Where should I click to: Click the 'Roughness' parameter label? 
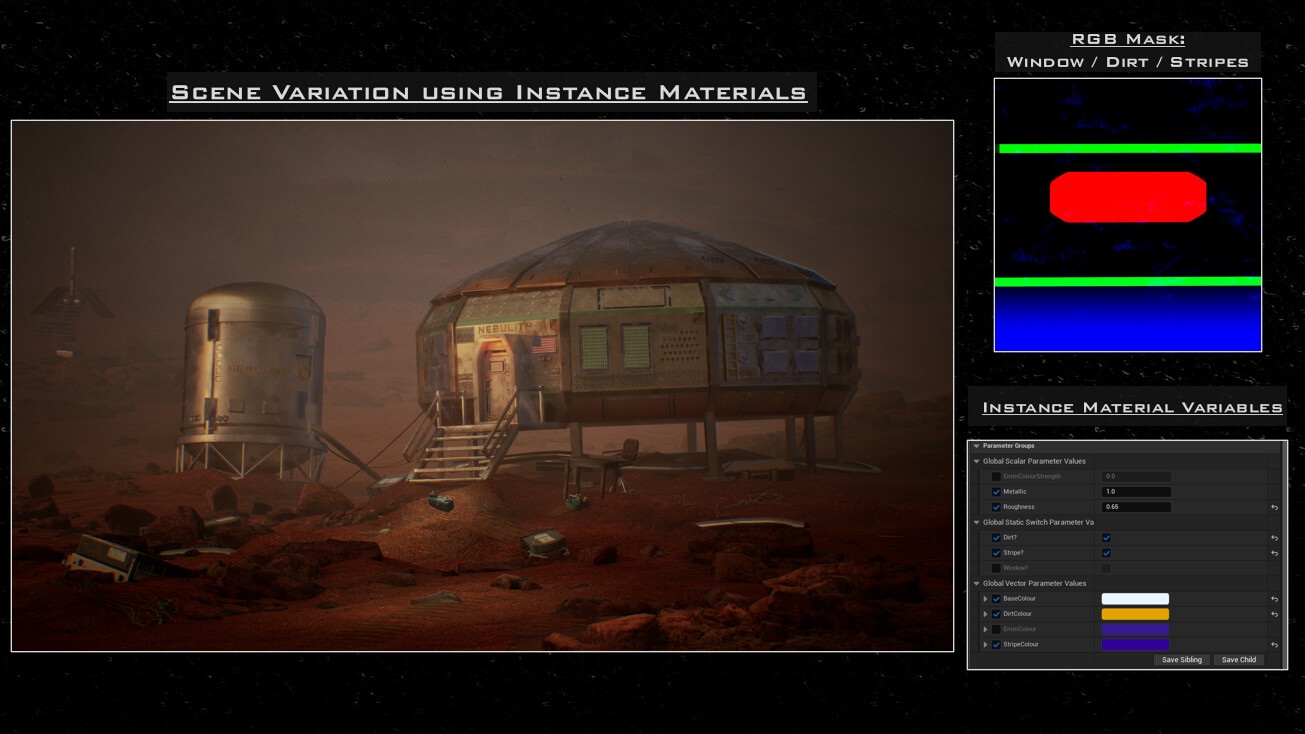click(x=1019, y=507)
